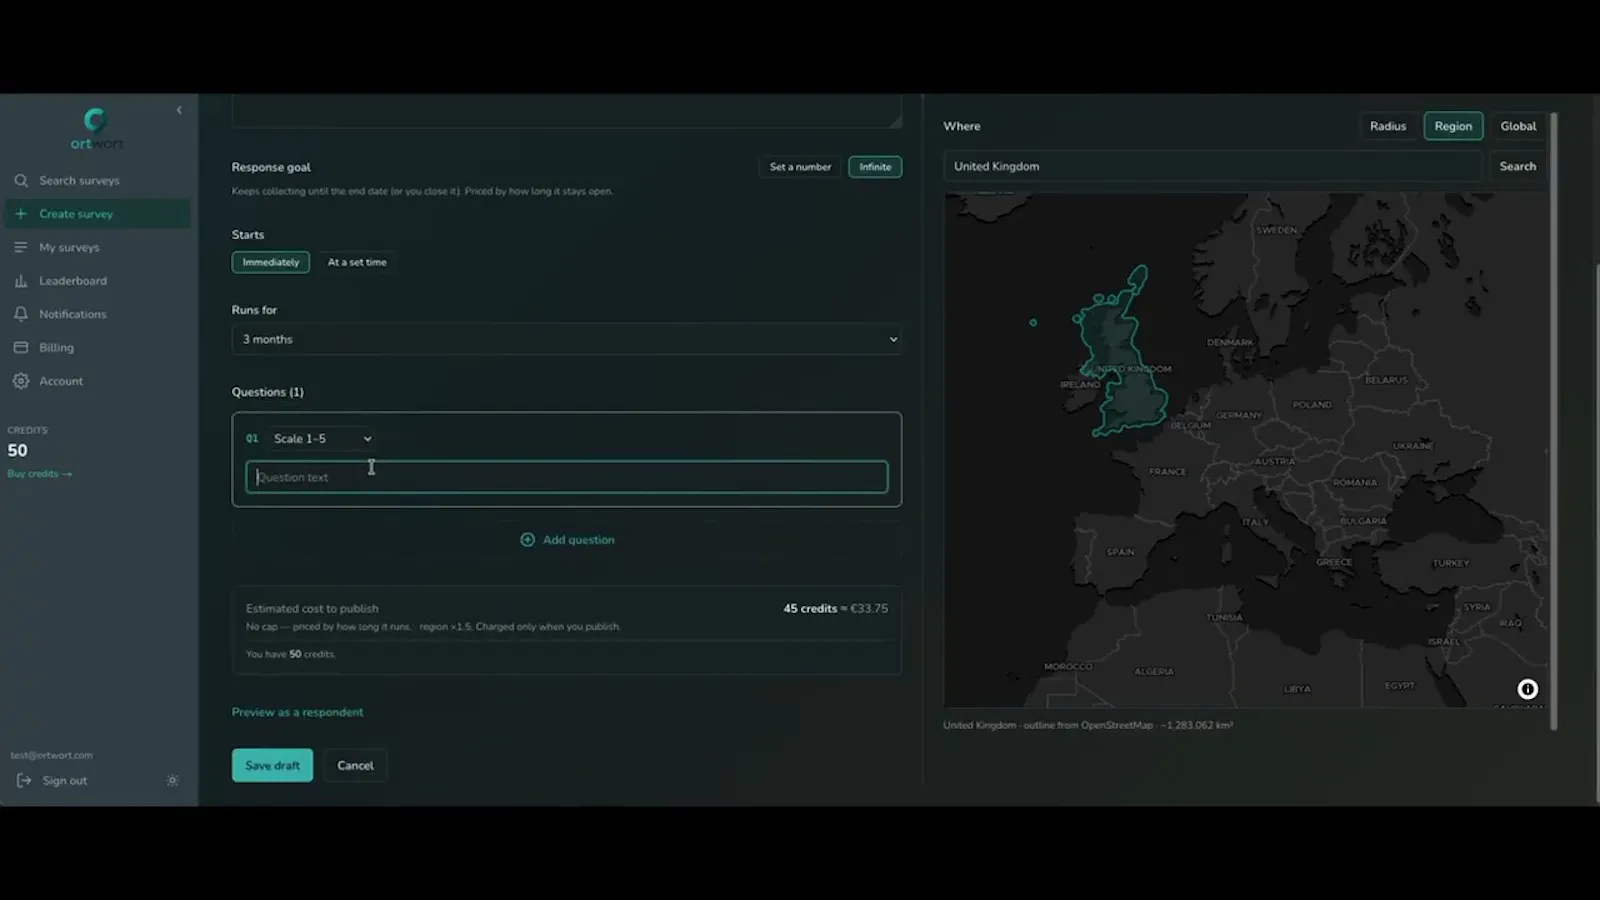Switch location mode to Region
Screen dimensions: 1600x900
(1453, 126)
